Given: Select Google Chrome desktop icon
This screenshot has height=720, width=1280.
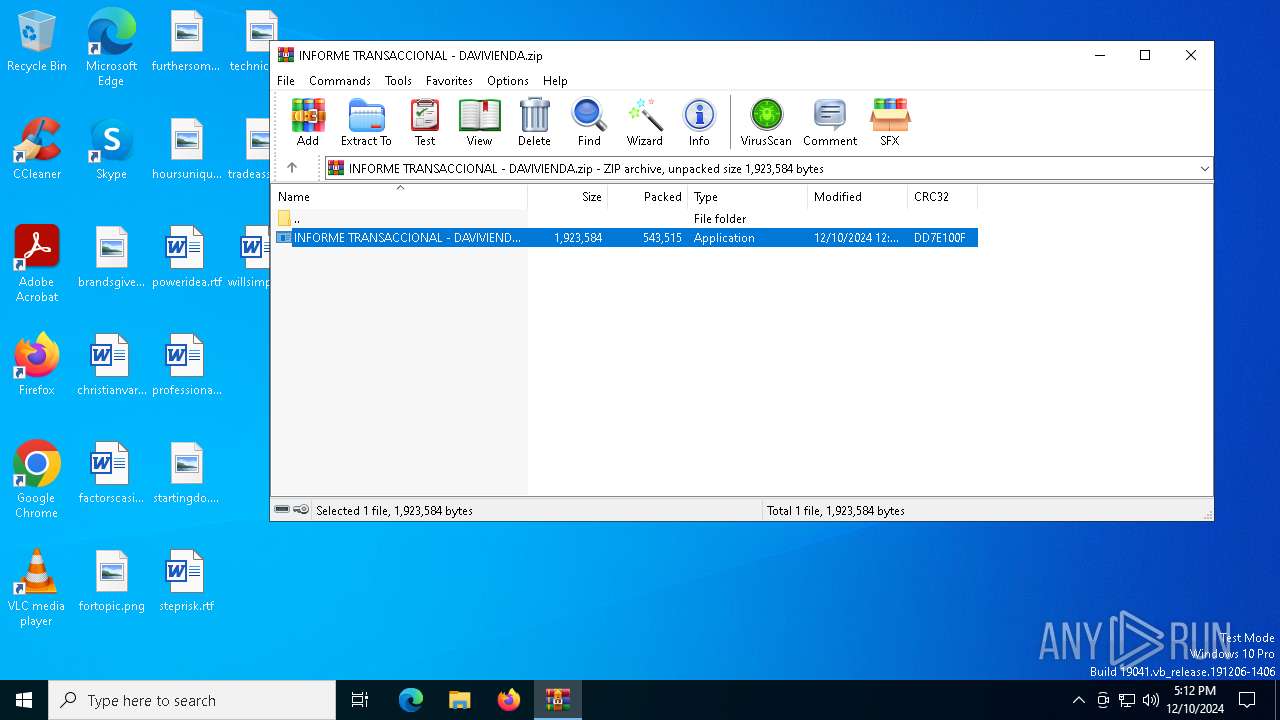Looking at the screenshot, I should point(37,480).
